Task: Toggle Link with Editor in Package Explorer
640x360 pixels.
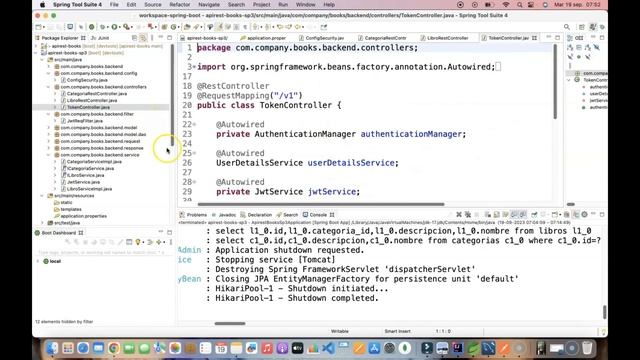Action: [x=143, y=38]
